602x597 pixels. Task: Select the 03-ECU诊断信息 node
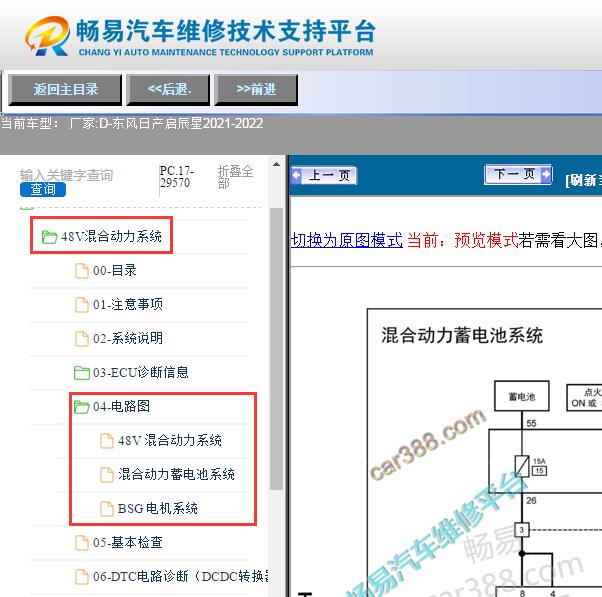coord(141,372)
